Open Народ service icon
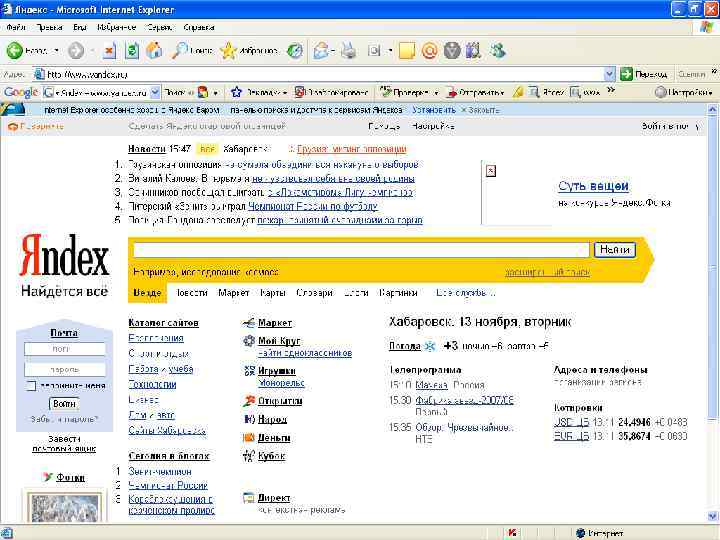Image resolution: width=720 pixels, height=540 pixels. click(x=249, y=419)
